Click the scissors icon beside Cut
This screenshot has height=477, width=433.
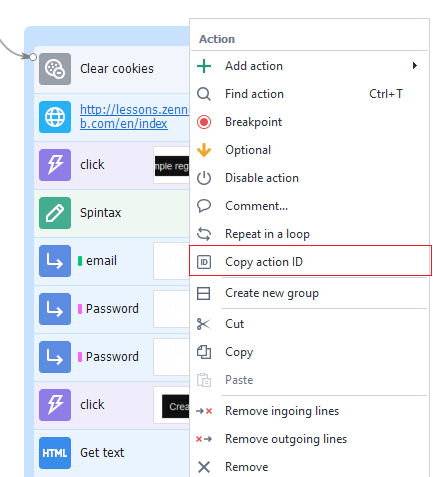[204, 324]
